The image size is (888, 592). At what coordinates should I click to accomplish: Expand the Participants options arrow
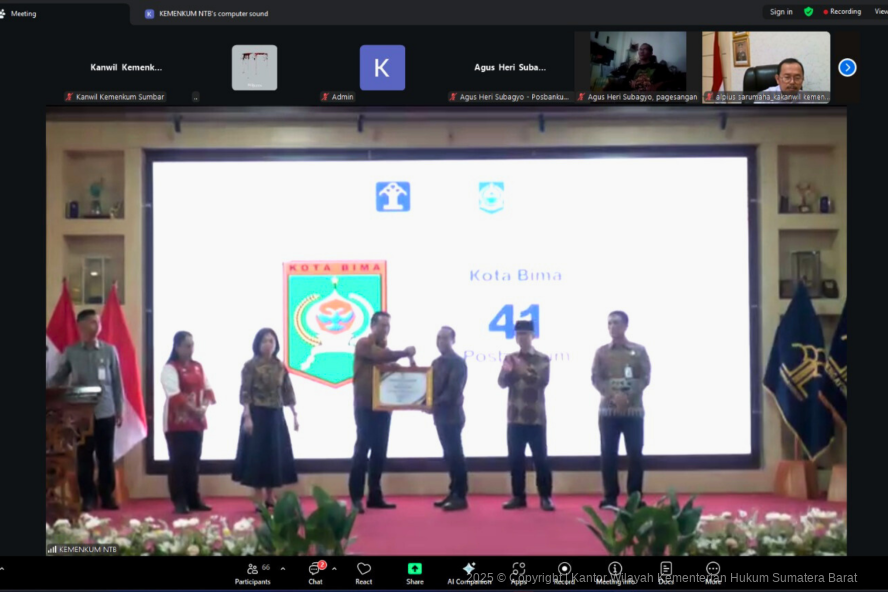[x=283, y=568]
